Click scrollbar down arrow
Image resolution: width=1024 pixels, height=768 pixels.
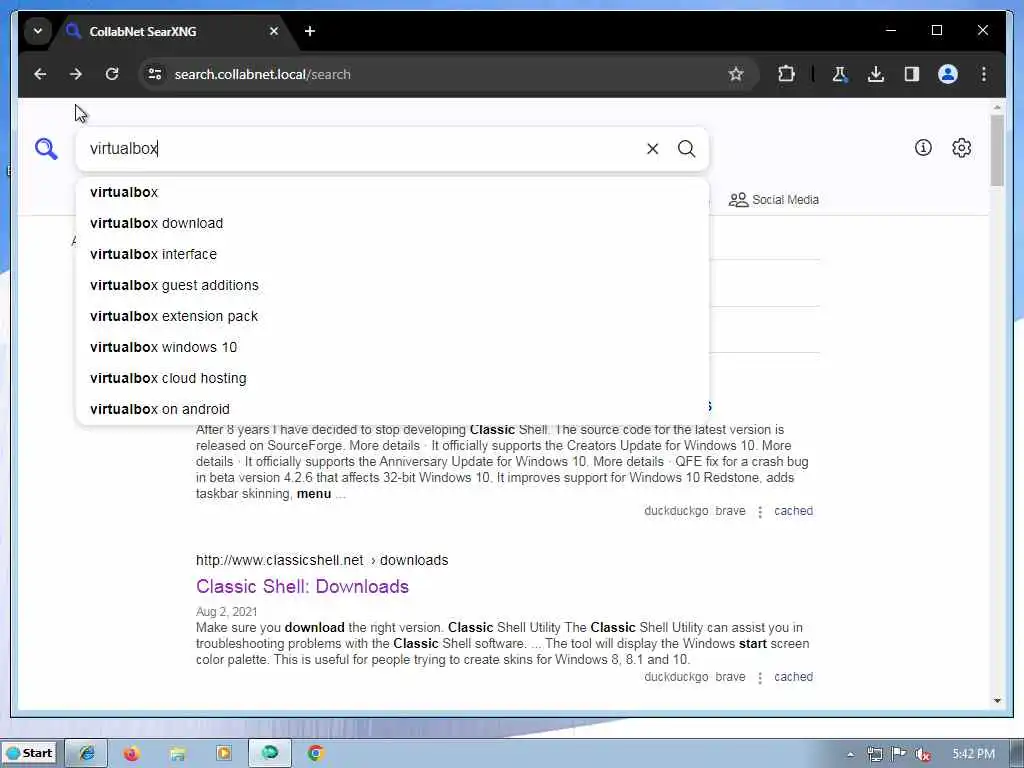(997, 701)
